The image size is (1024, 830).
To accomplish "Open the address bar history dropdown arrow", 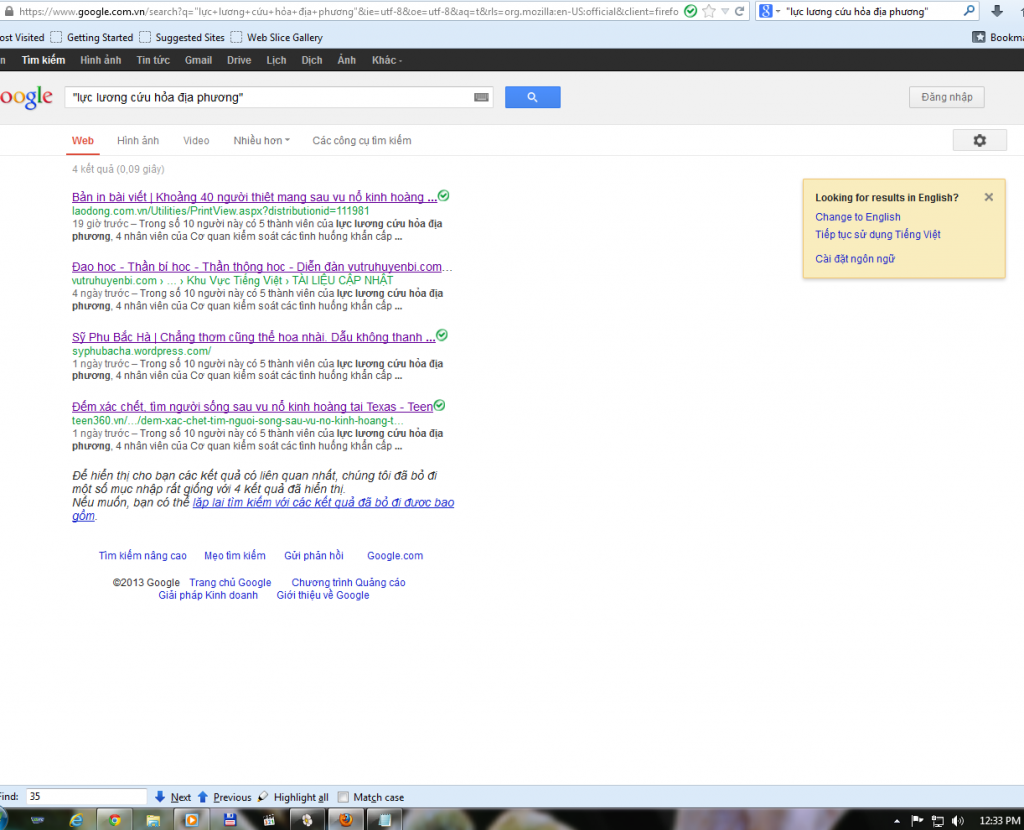I will tap(725, 11).
